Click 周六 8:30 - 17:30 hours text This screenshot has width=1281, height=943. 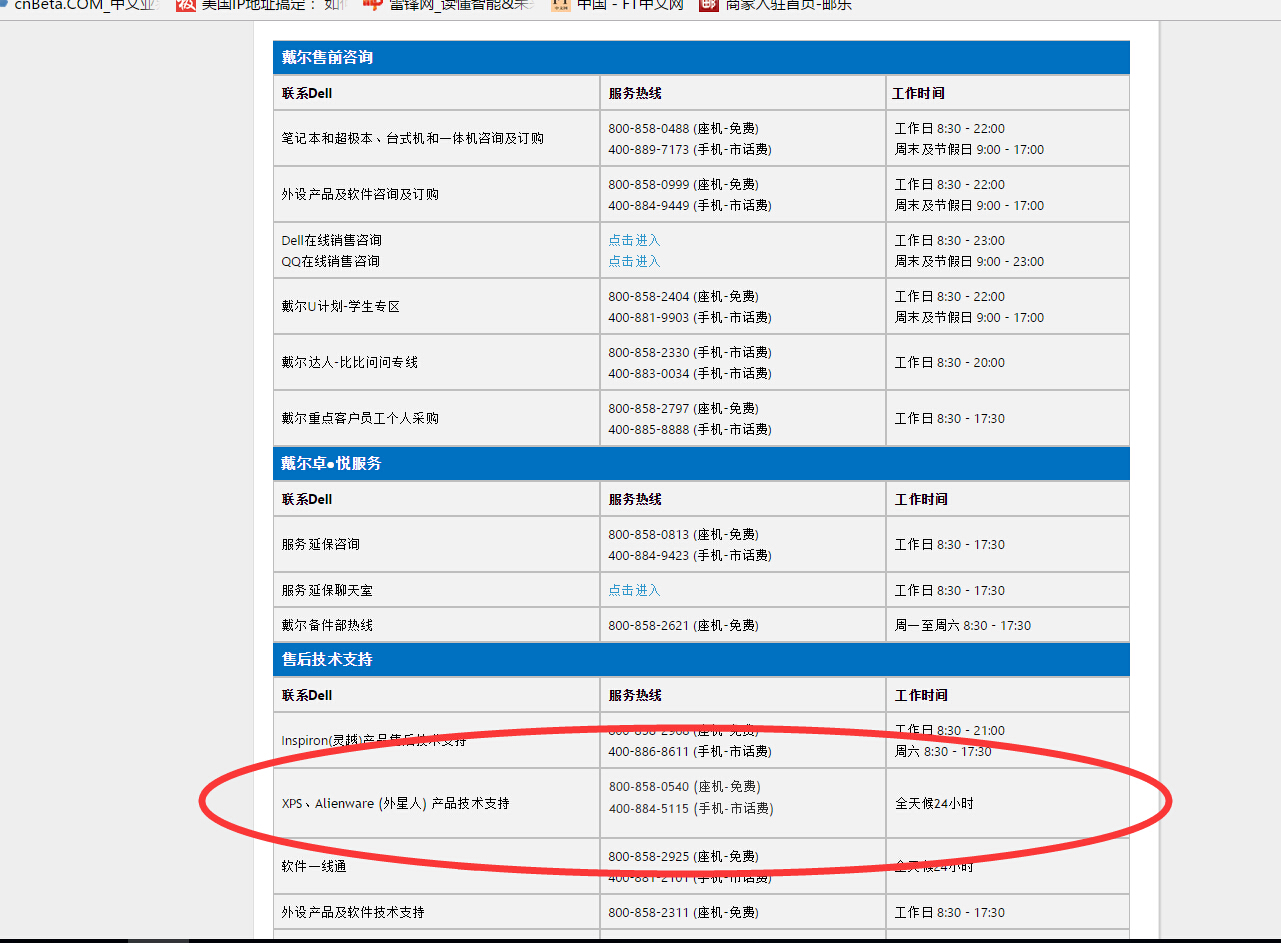click(x=943, y=751)
